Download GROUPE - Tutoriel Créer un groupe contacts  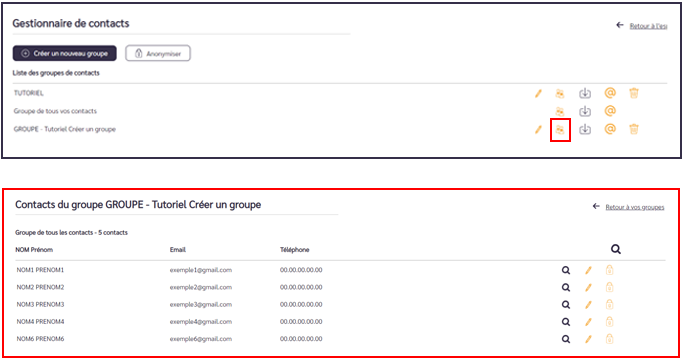(x=585, y=129)
